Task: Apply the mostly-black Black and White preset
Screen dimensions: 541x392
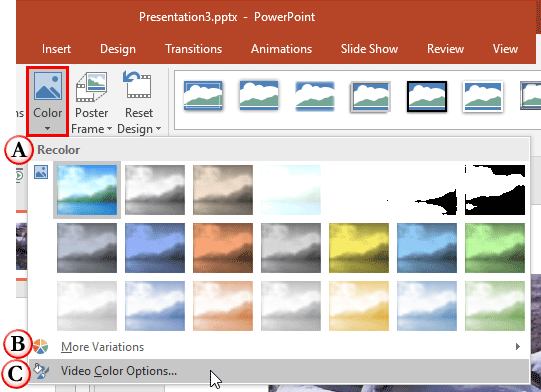Action: coord(495,190)
